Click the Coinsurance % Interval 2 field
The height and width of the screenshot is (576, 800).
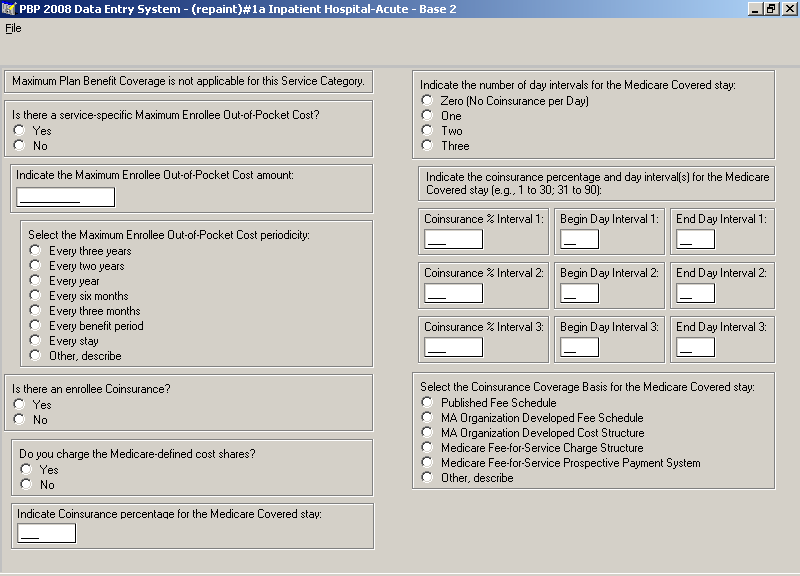click(x=454, y=293)
